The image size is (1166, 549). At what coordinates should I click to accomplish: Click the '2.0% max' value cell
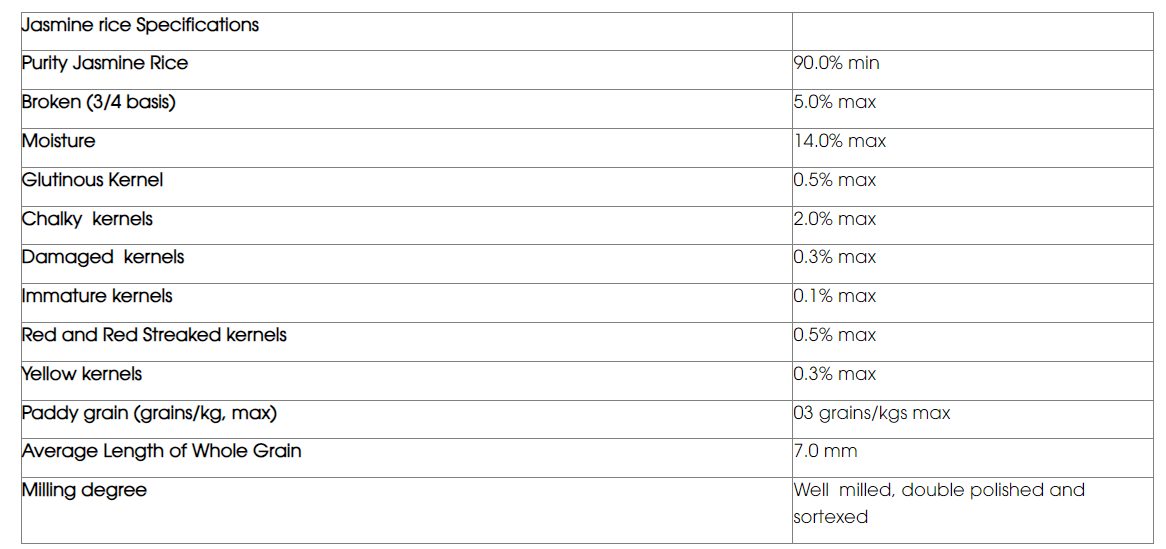point(835,219)
